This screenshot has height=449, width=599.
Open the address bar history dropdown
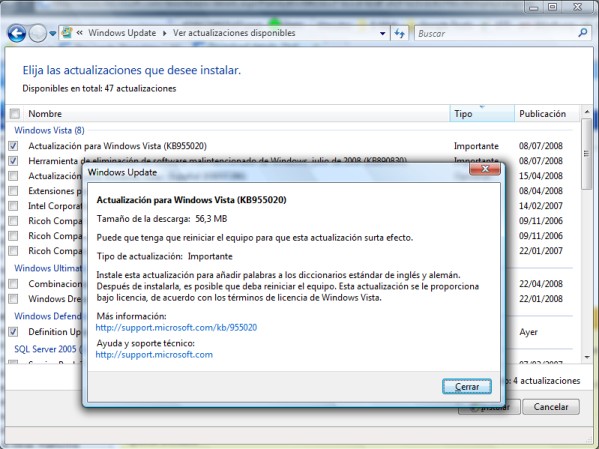382,34
